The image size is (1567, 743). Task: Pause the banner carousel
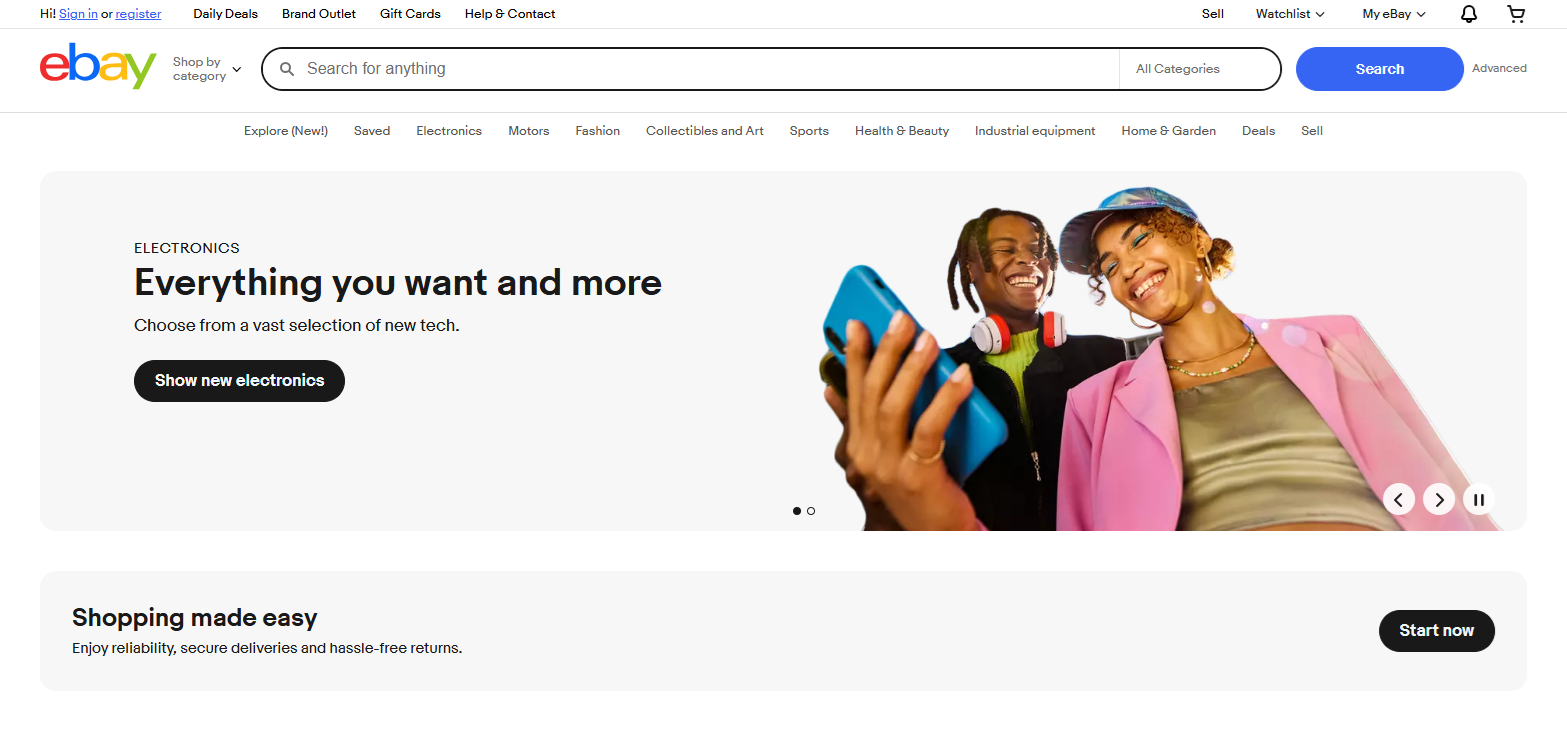1478,499
